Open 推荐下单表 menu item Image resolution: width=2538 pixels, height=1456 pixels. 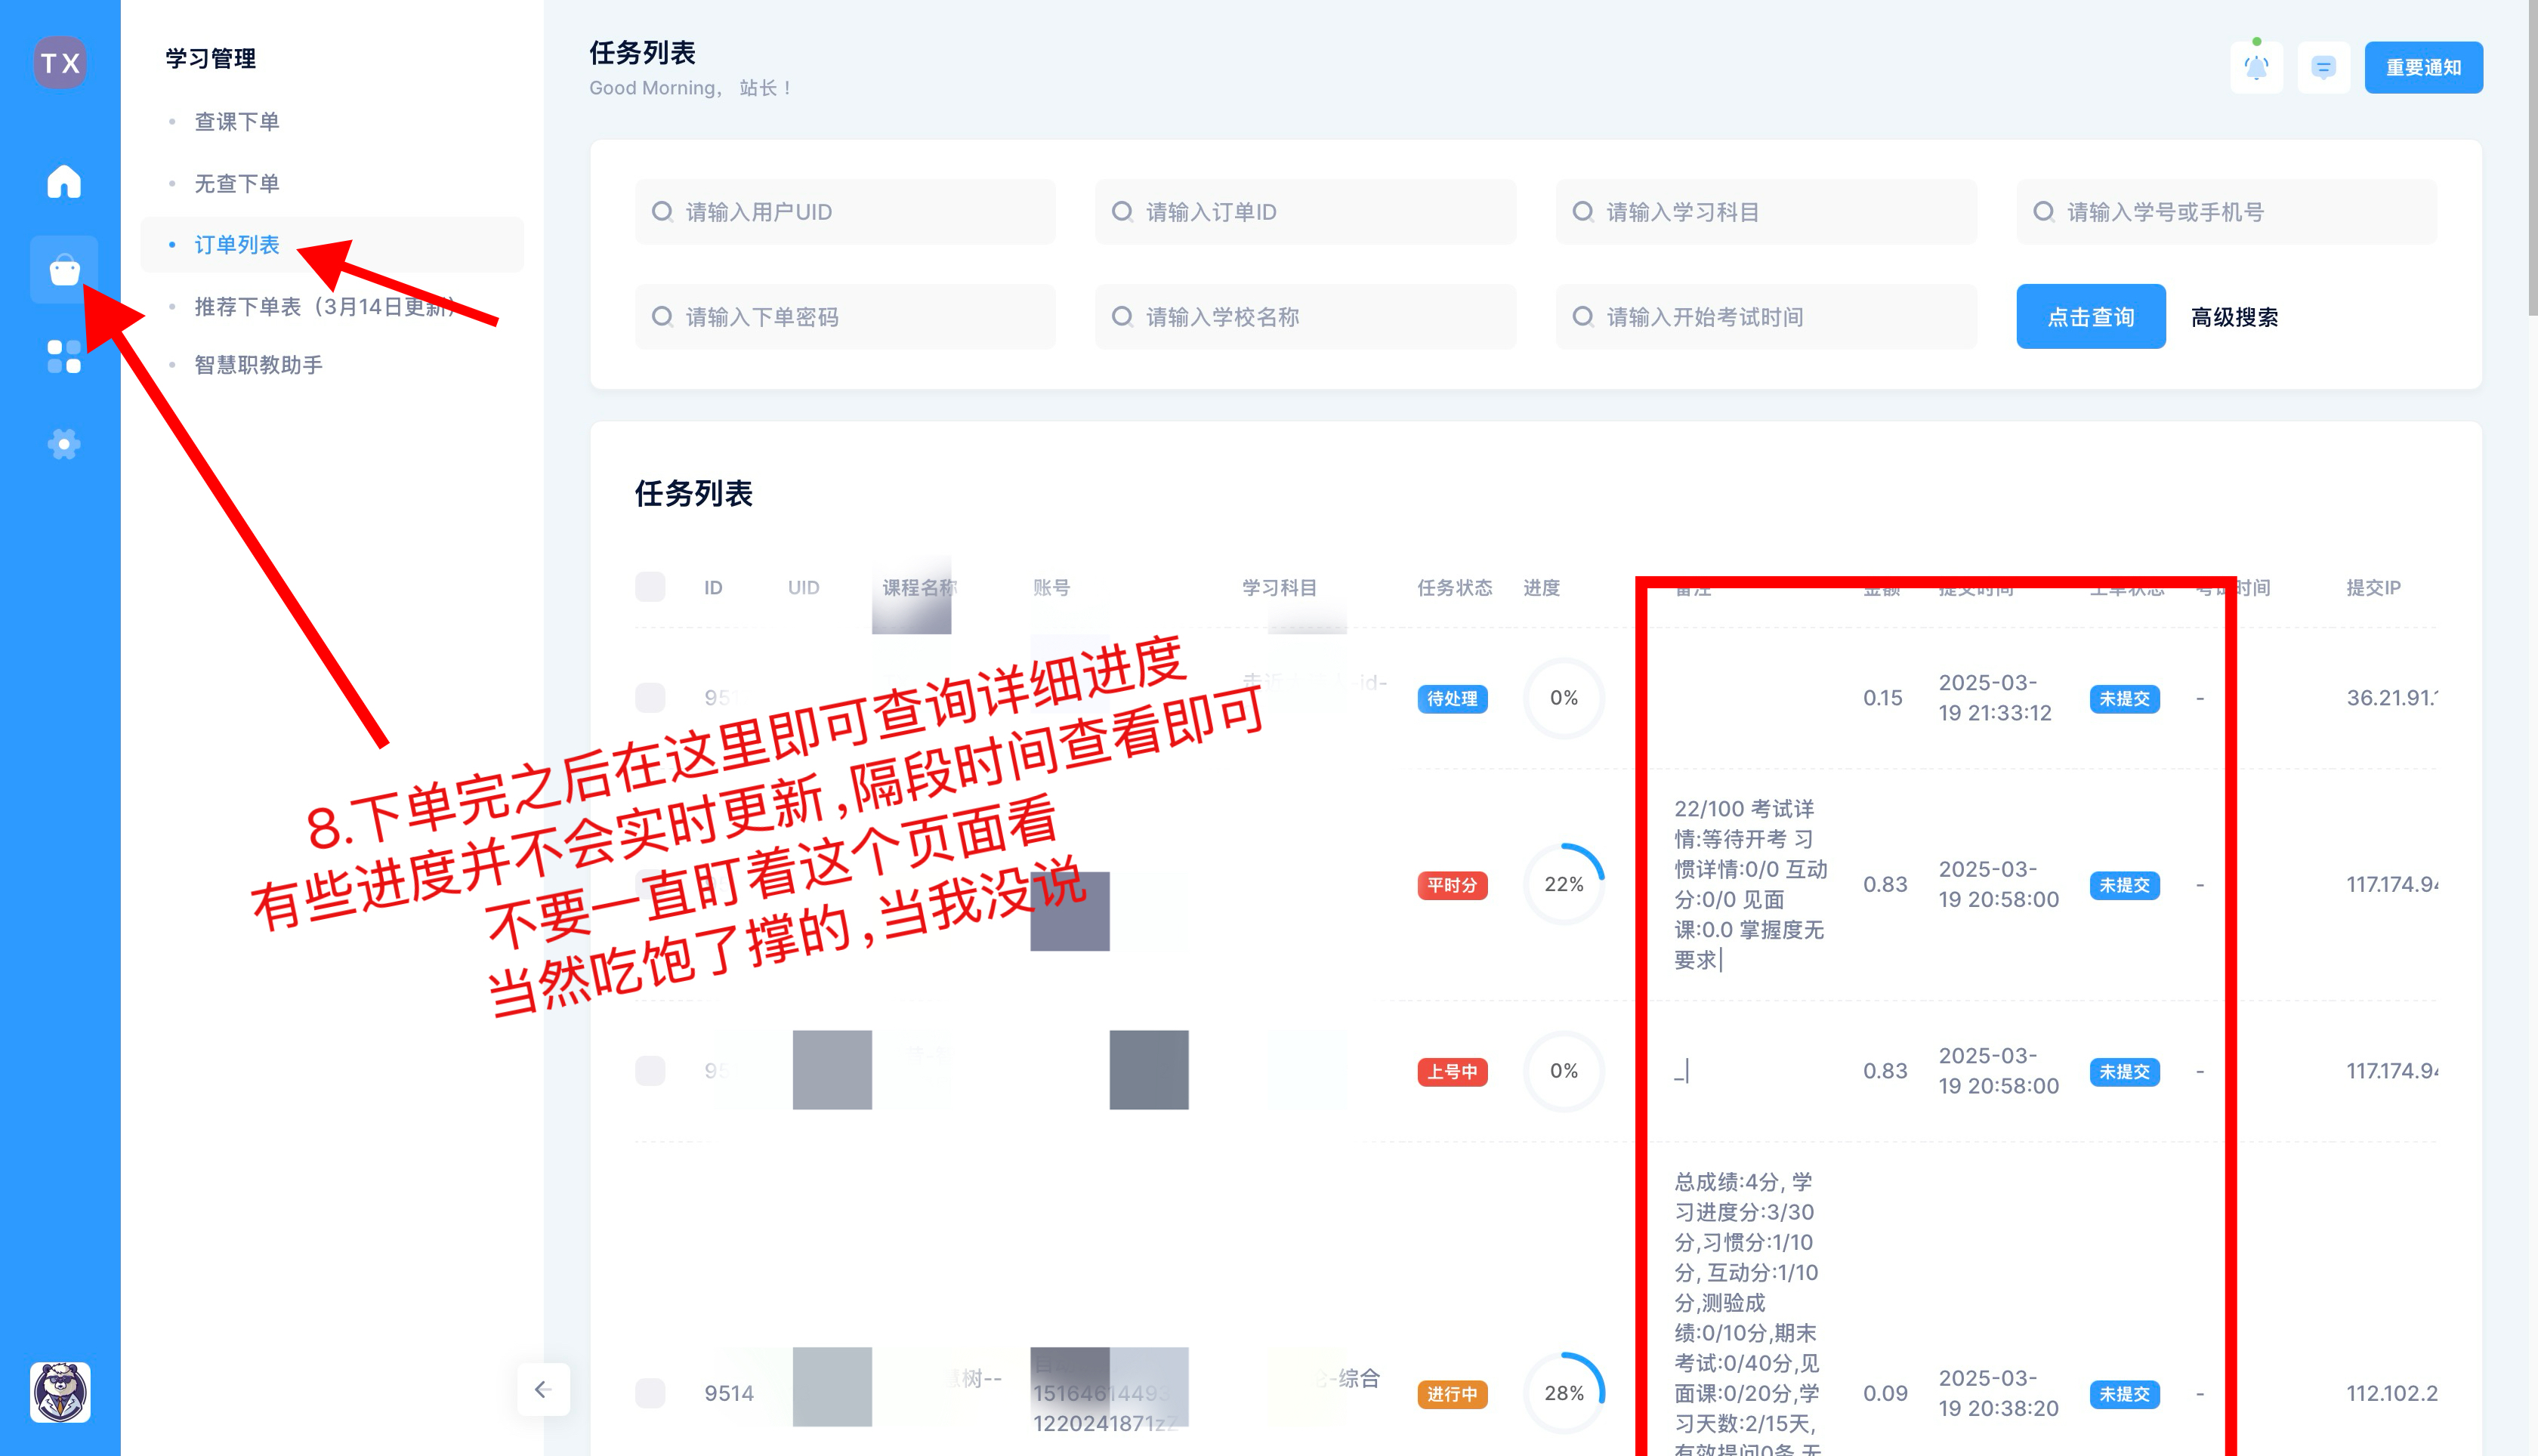coord(327,306)
